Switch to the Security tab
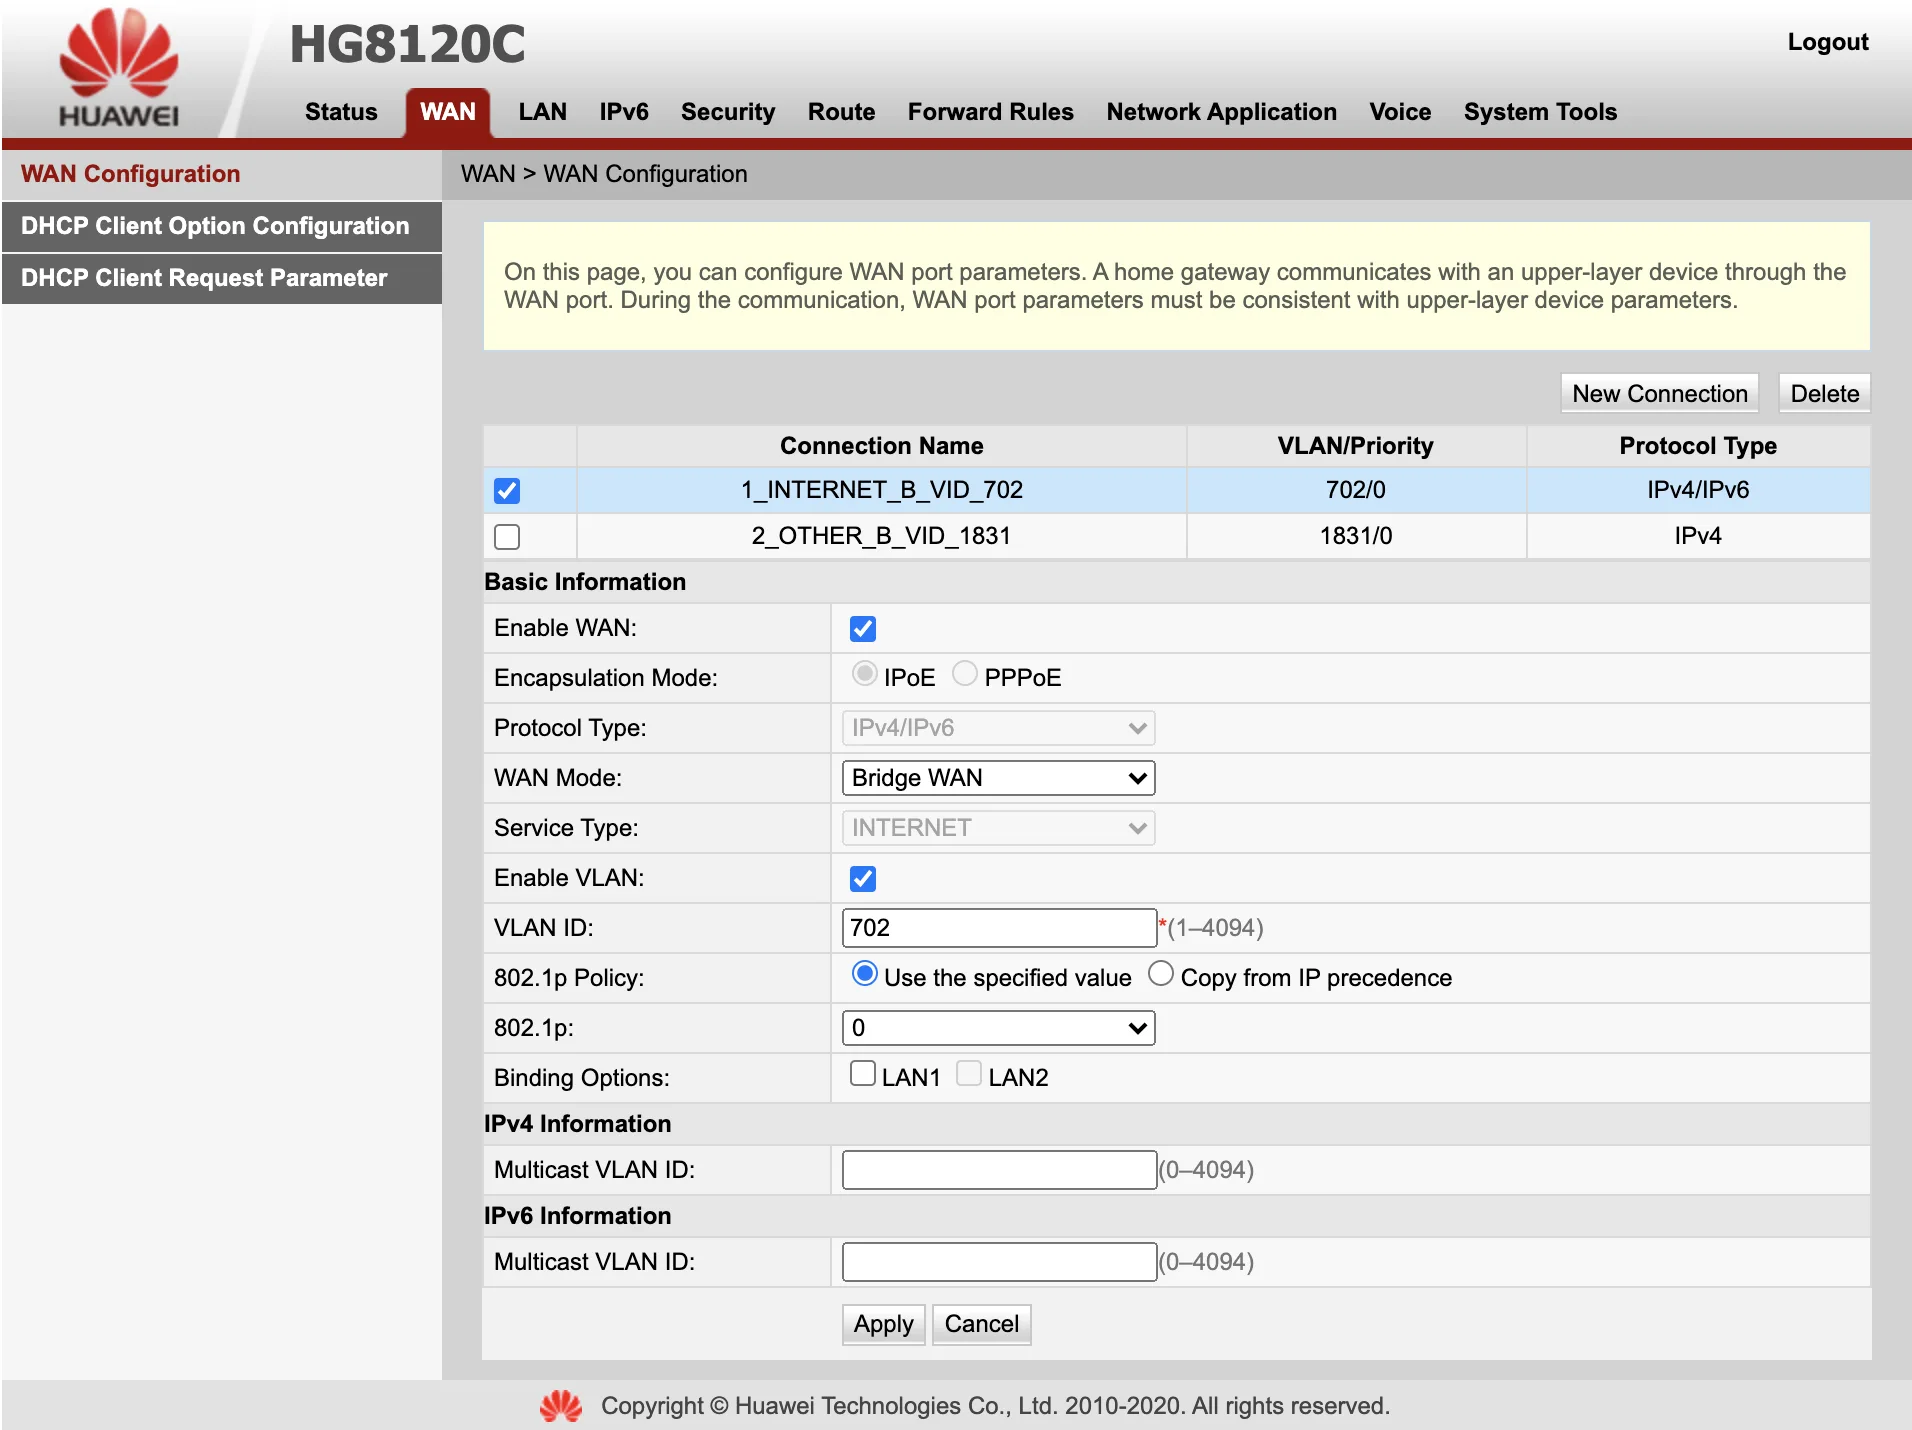Viewport: 1912px width, 1430px height. (727, 112)
